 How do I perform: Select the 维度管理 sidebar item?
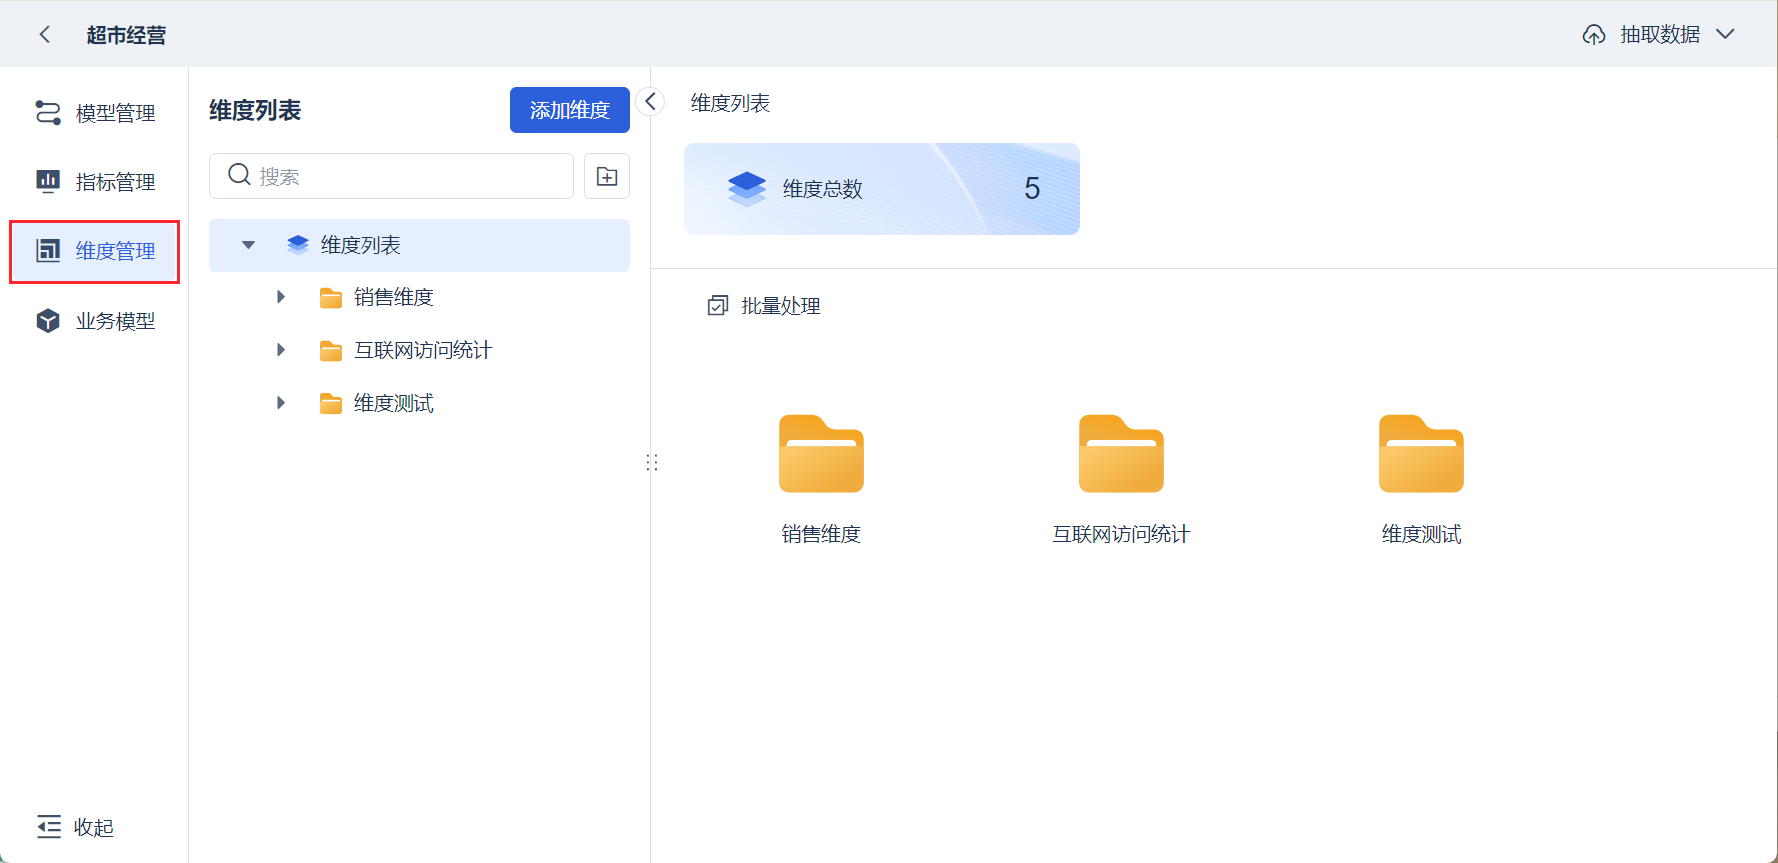point(94,251)
